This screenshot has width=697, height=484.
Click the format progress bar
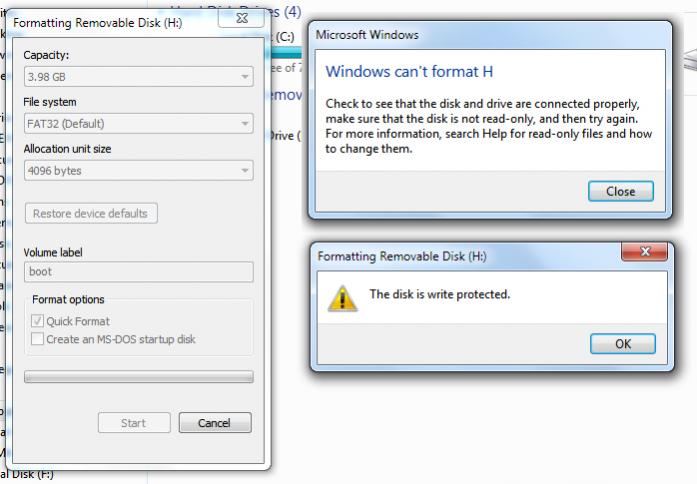[x=139, y=377]
